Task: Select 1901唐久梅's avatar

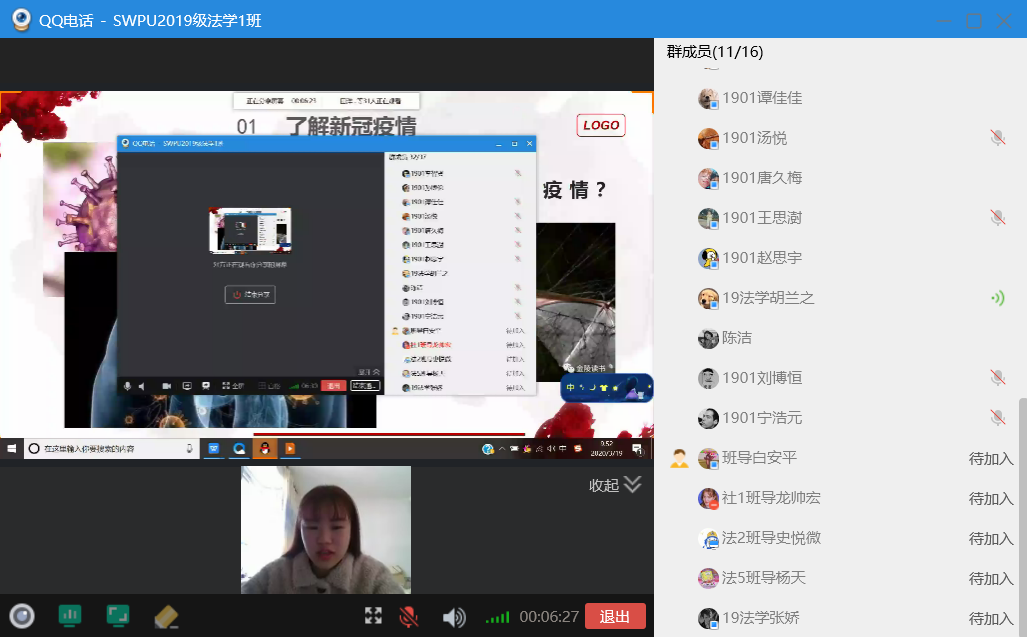Action: (x=708, y=178)
